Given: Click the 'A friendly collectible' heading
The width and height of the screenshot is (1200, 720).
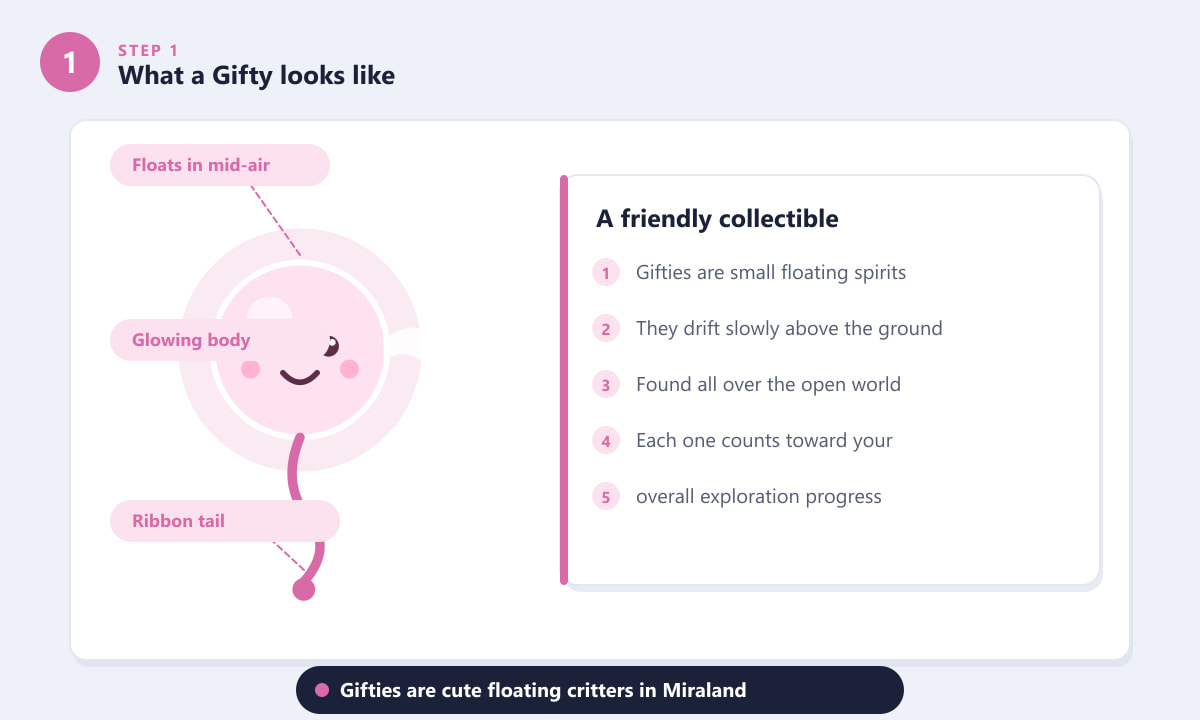Looking at the screenshot, I should (x=717, y=219).
